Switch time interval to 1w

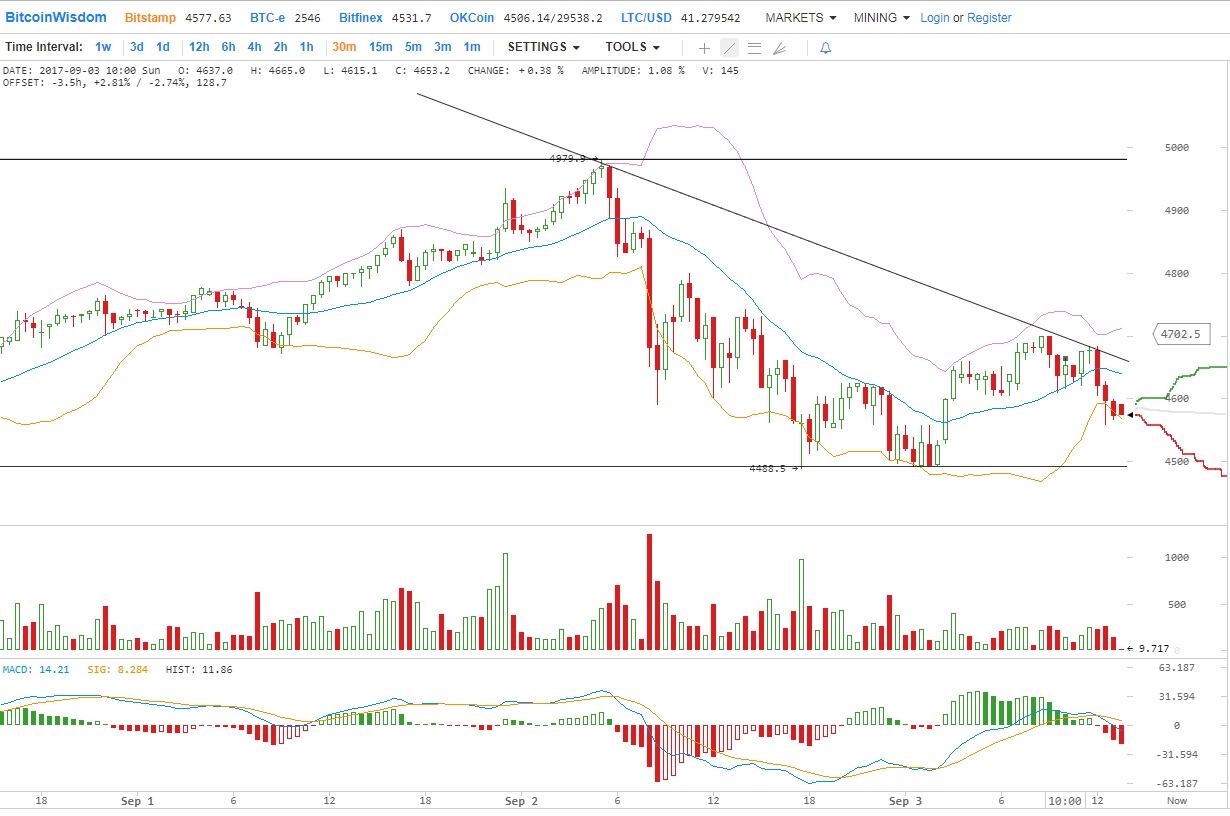click(x=103, y=47)
